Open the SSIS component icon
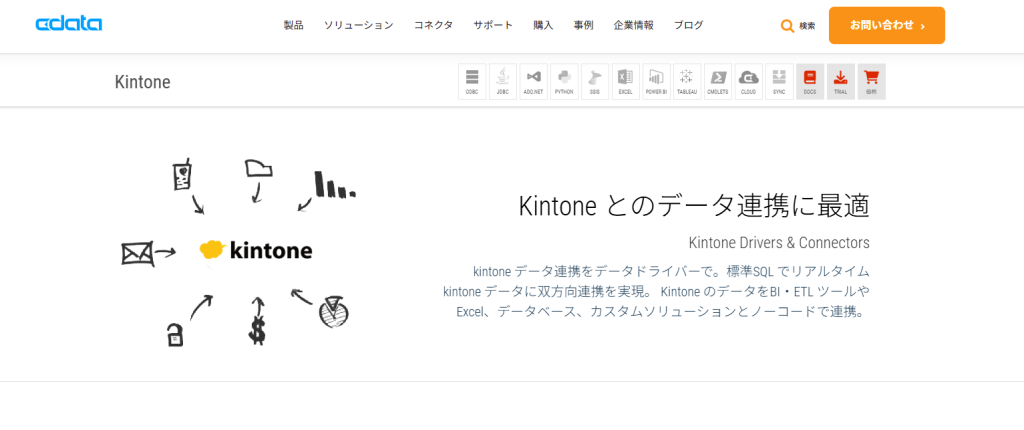Screen dimensions: 1024x430 click(x=595, y=82)
